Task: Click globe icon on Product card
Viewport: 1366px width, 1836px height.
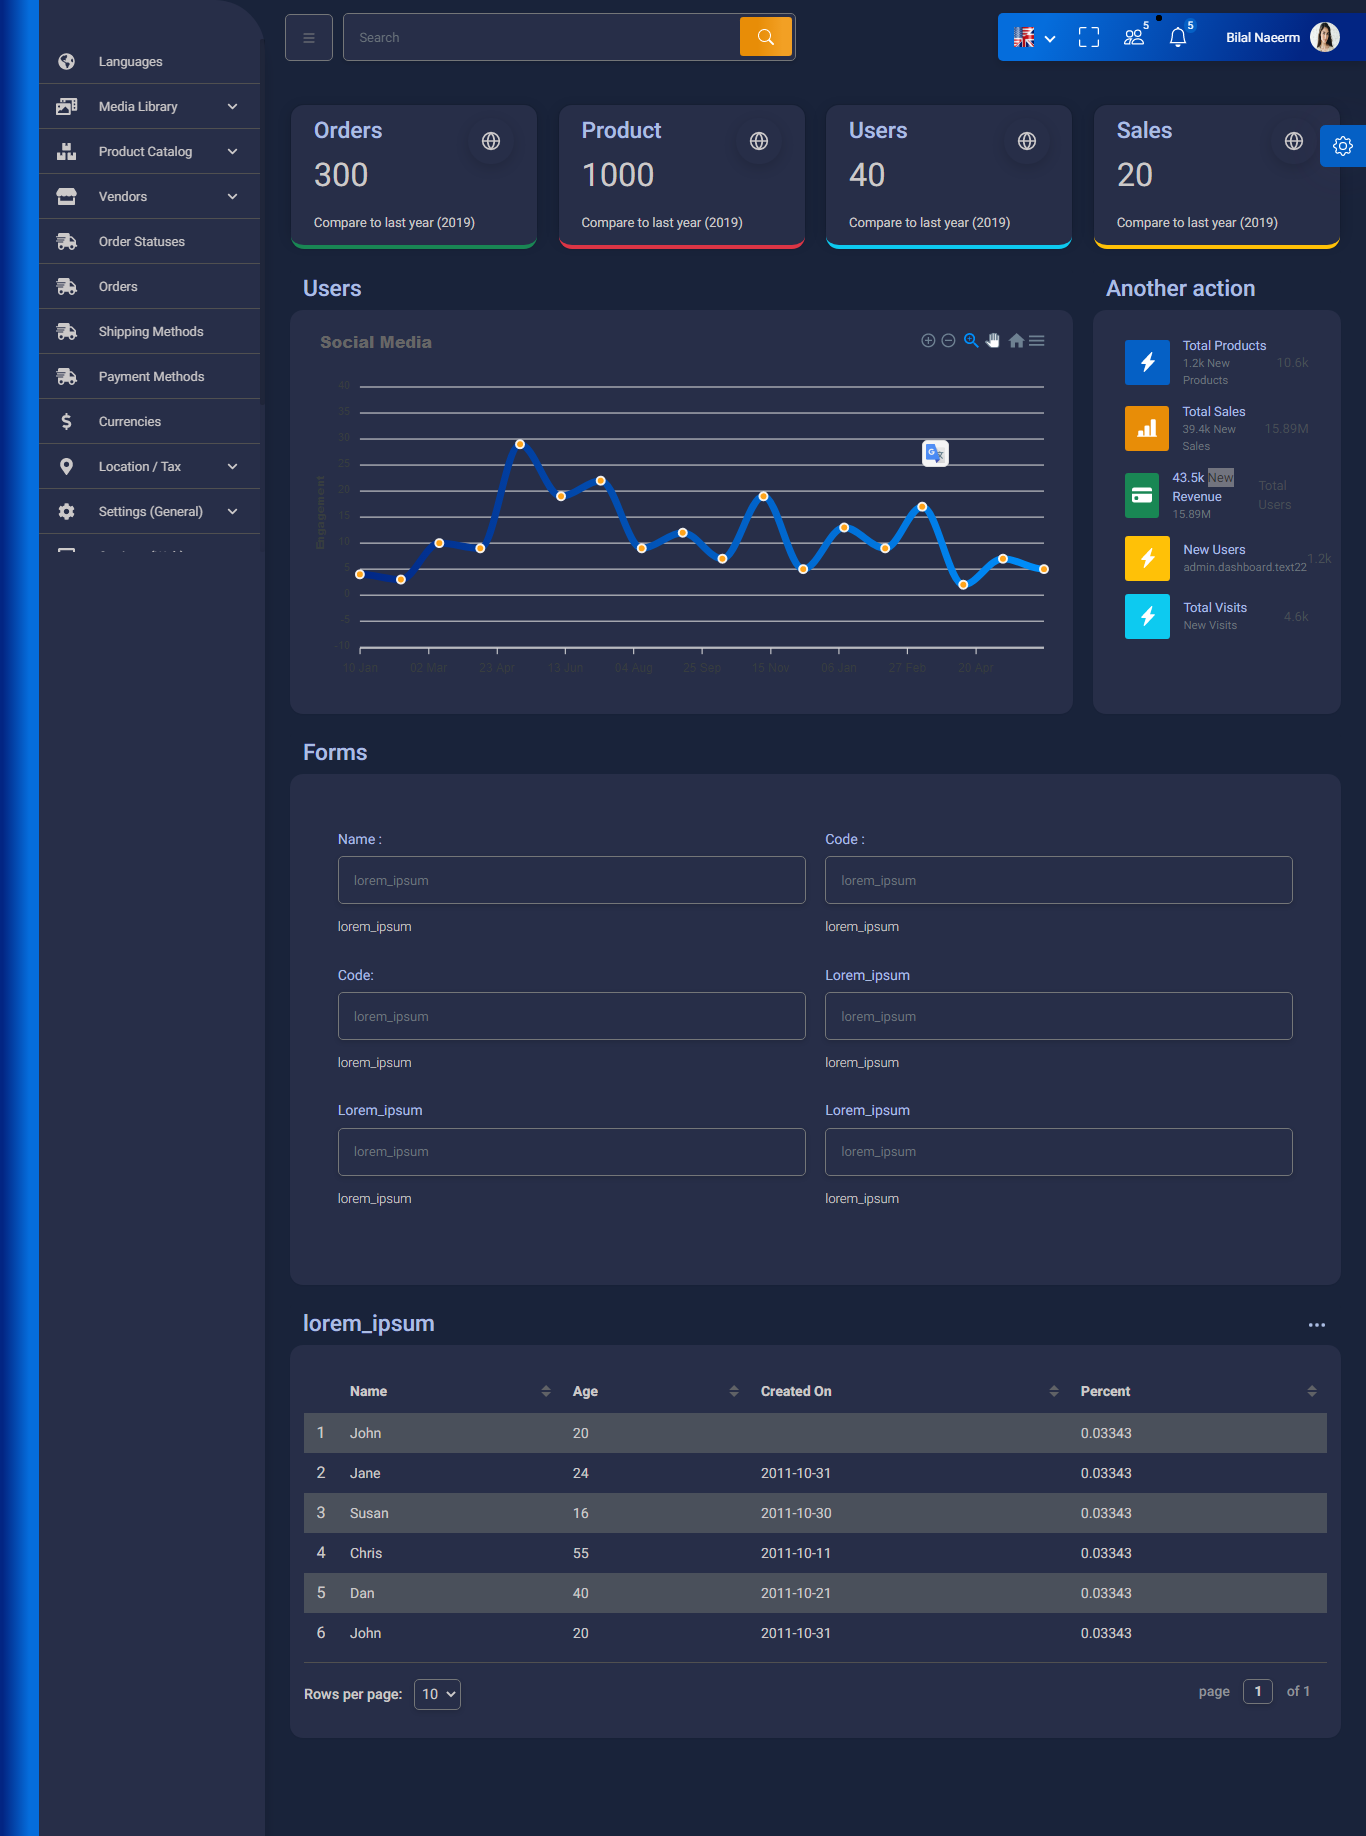Action: [759, 141]
